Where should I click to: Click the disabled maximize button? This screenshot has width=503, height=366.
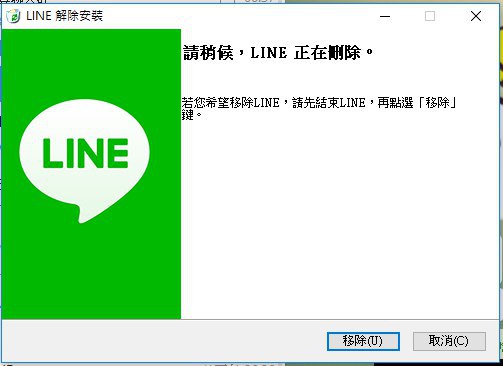tap(430, 16)
